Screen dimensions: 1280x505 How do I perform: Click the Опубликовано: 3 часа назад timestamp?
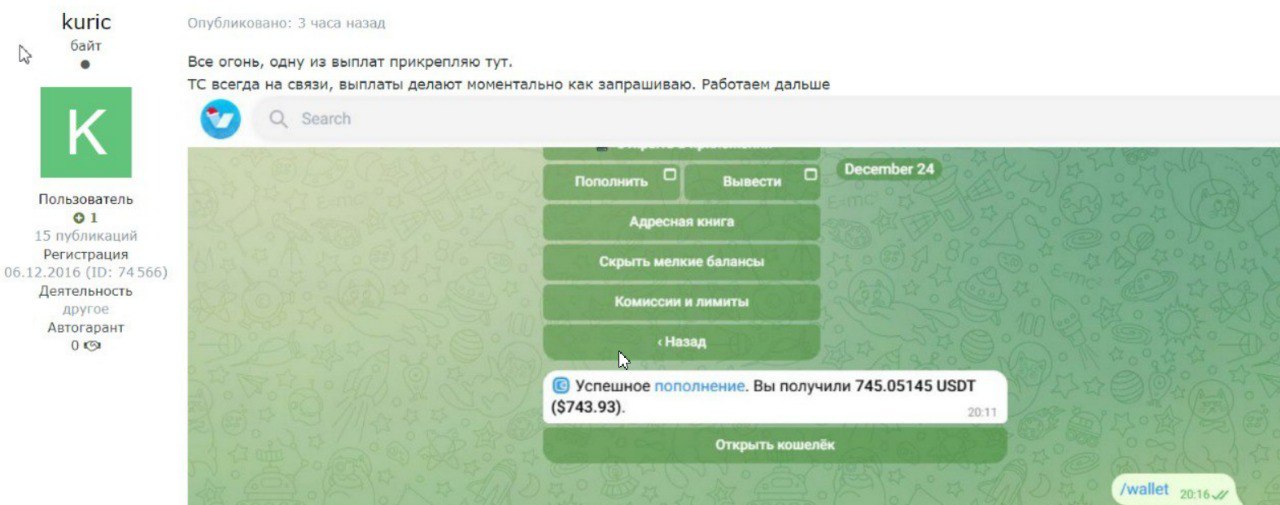(x=286, y=22)
